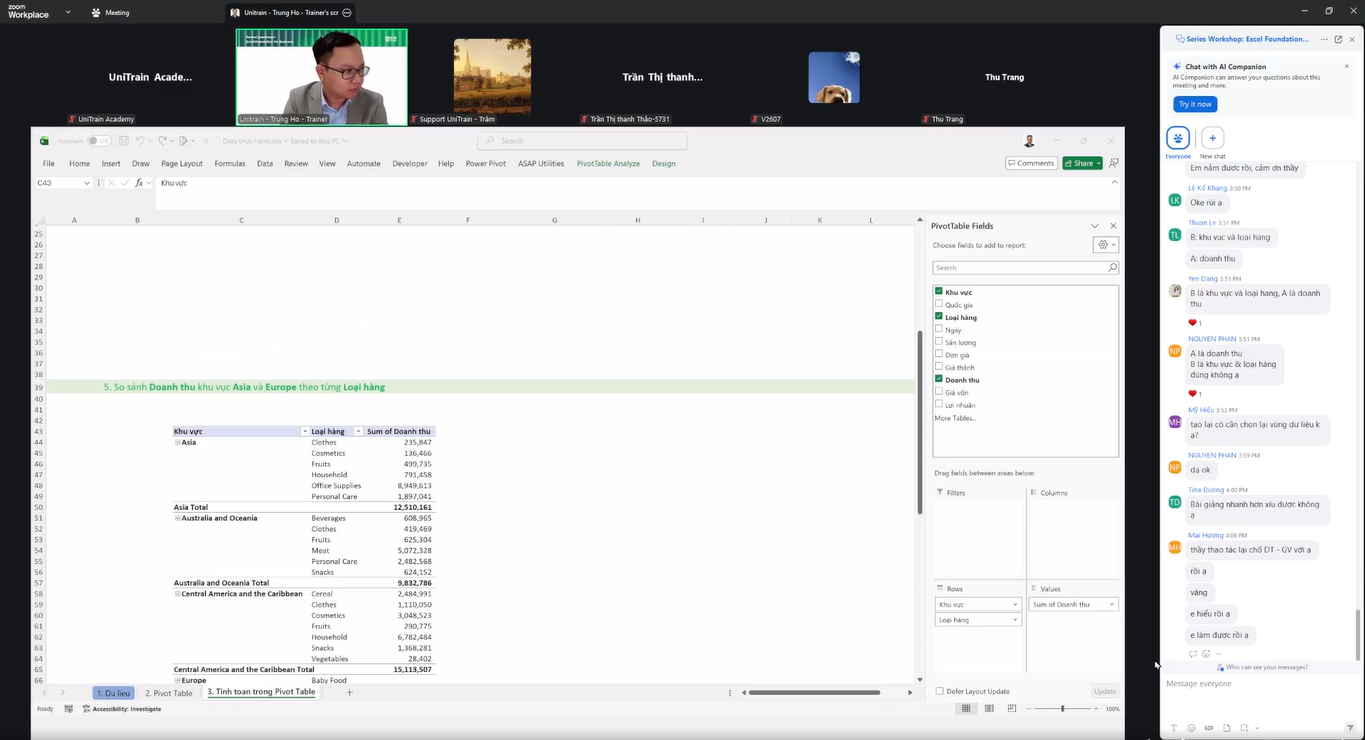Switch to sheet tab 2. Pivot Table
1365x740 pixels.
click(169, 693)
